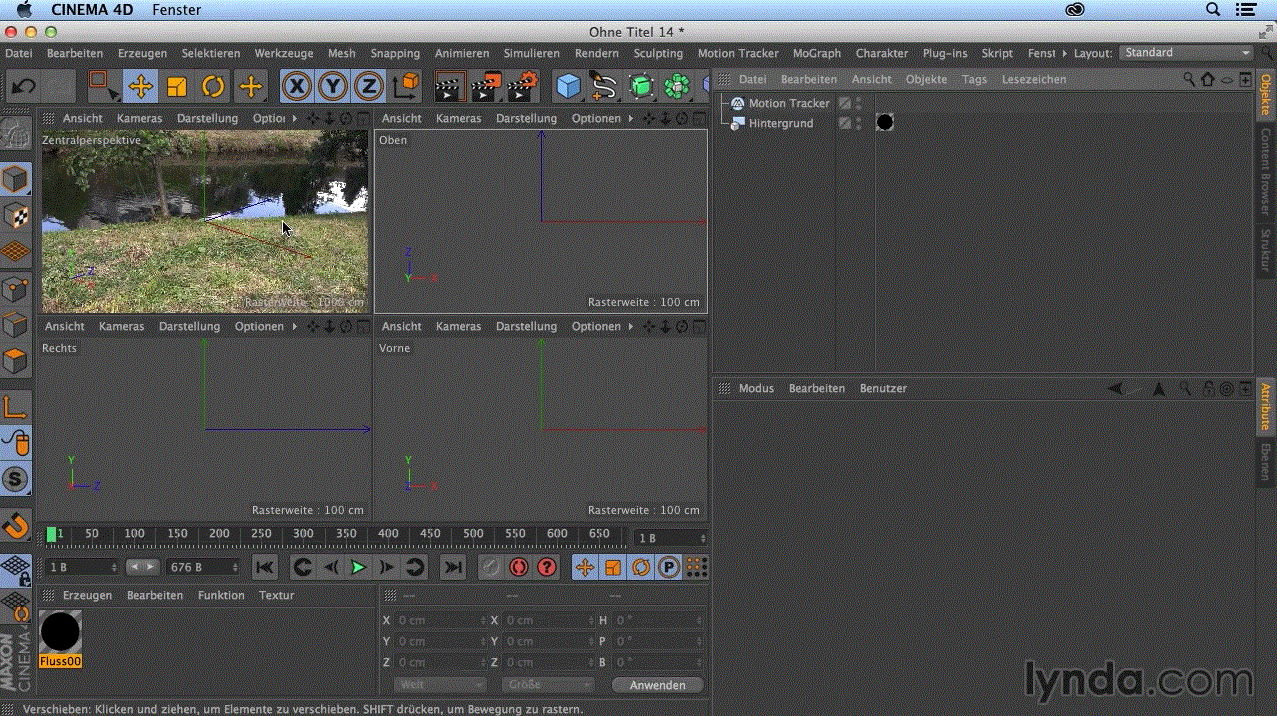Click the Anwenden button
Screen dimensions: 1277x716
pyautogui.click(x=657, y=685)
